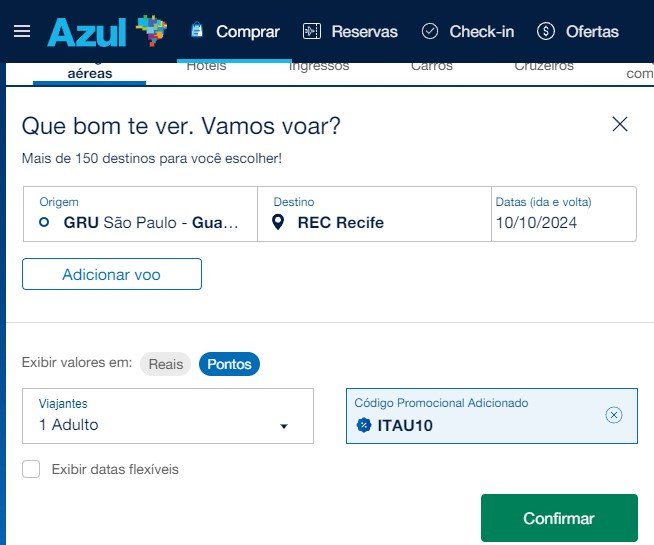Switch to the Hotéis tab
This screenshot has width=654, height=545.
[206, 66]
